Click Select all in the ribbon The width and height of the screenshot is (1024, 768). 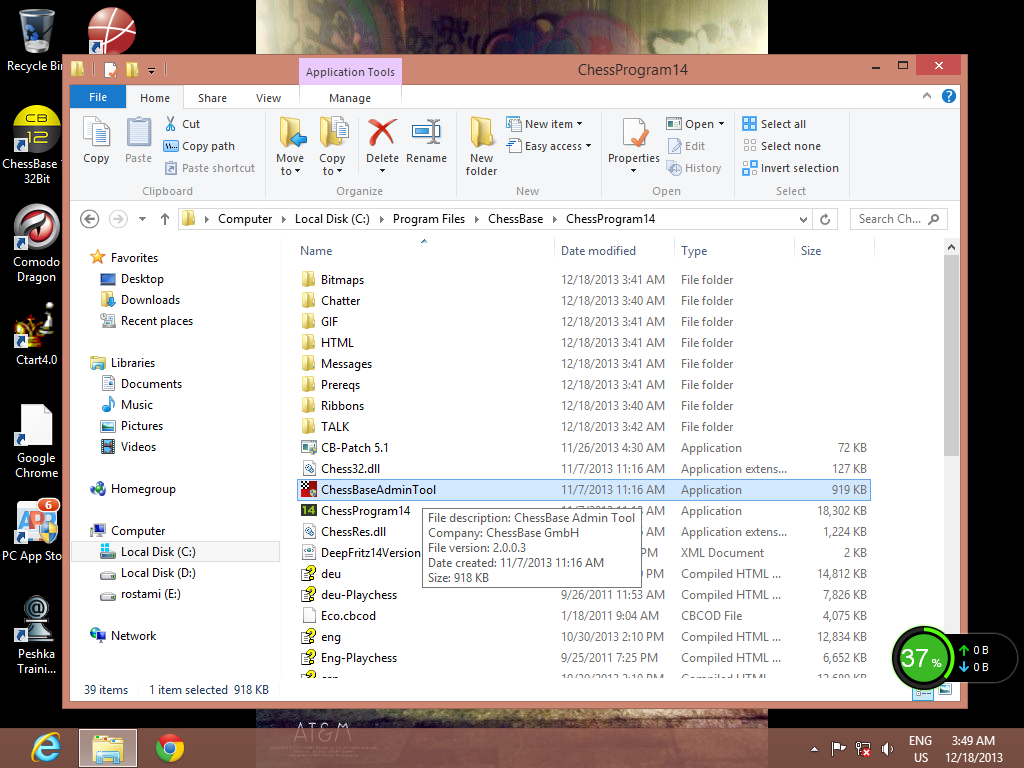pyautogui.click(x=774, y=124)
